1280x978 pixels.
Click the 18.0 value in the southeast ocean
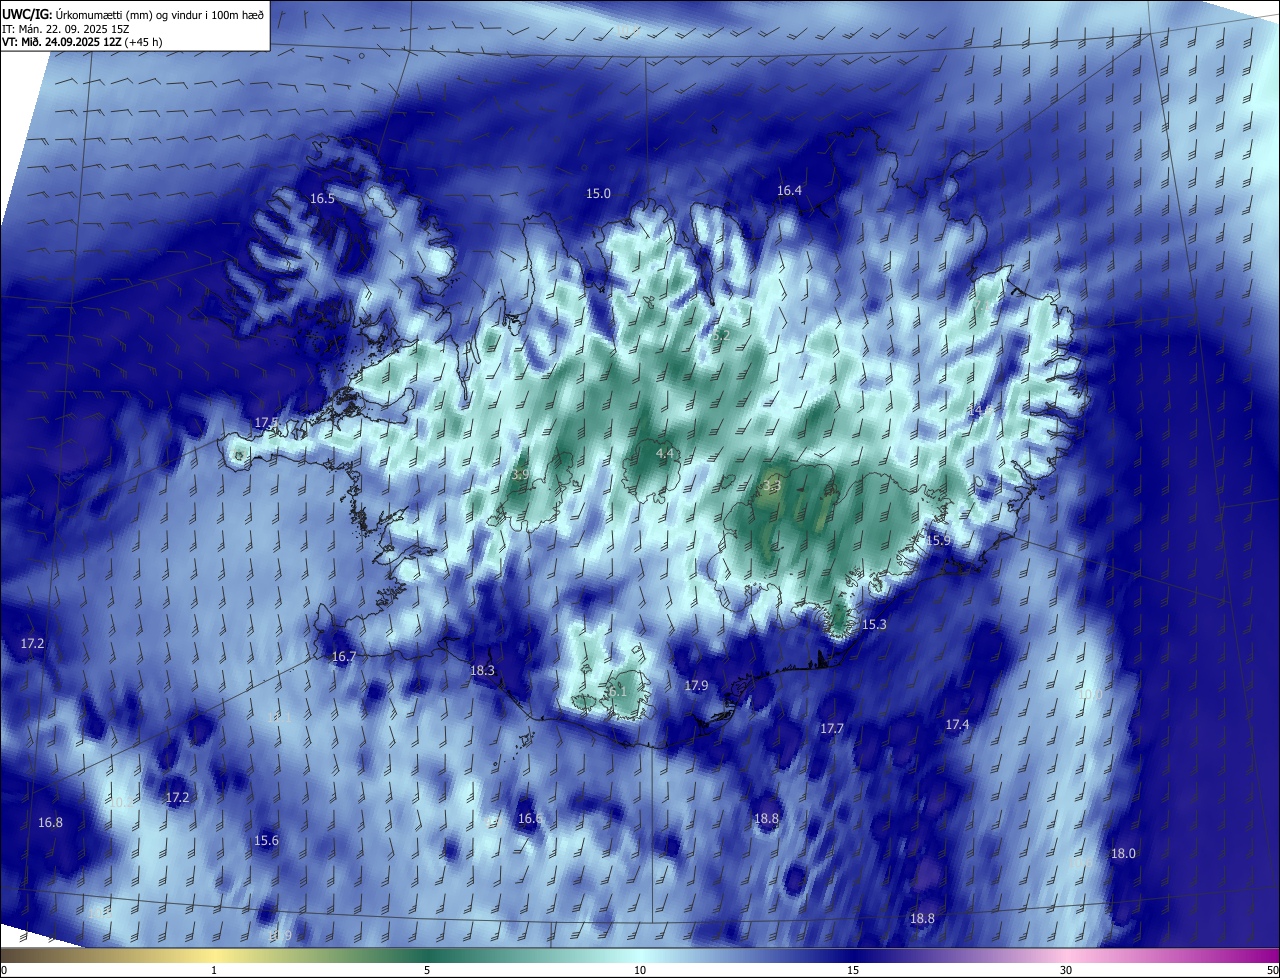(x=1123, y=853)
